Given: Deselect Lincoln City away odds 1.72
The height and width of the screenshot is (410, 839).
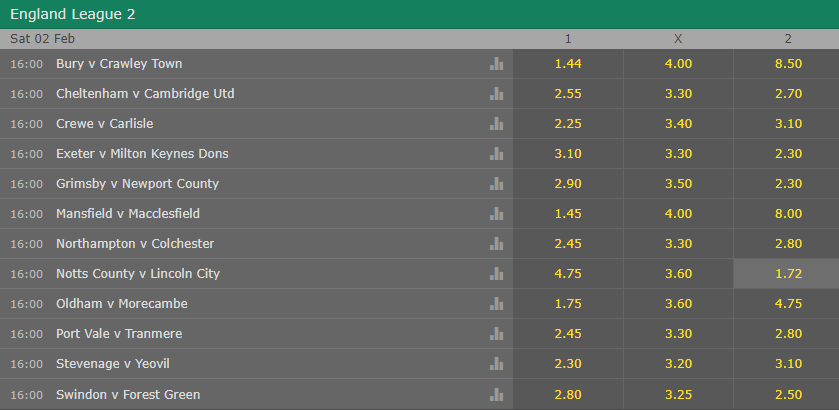Looking at the screenshot, I should click(x=787, y=274).
